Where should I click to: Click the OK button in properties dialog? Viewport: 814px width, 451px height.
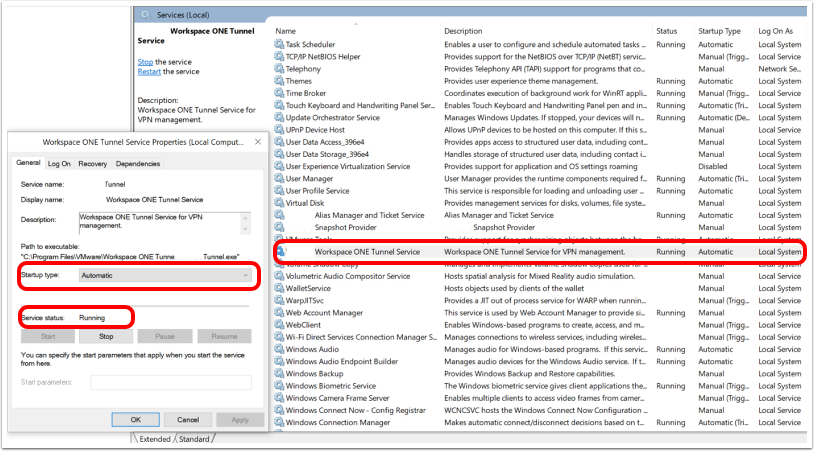135,419
